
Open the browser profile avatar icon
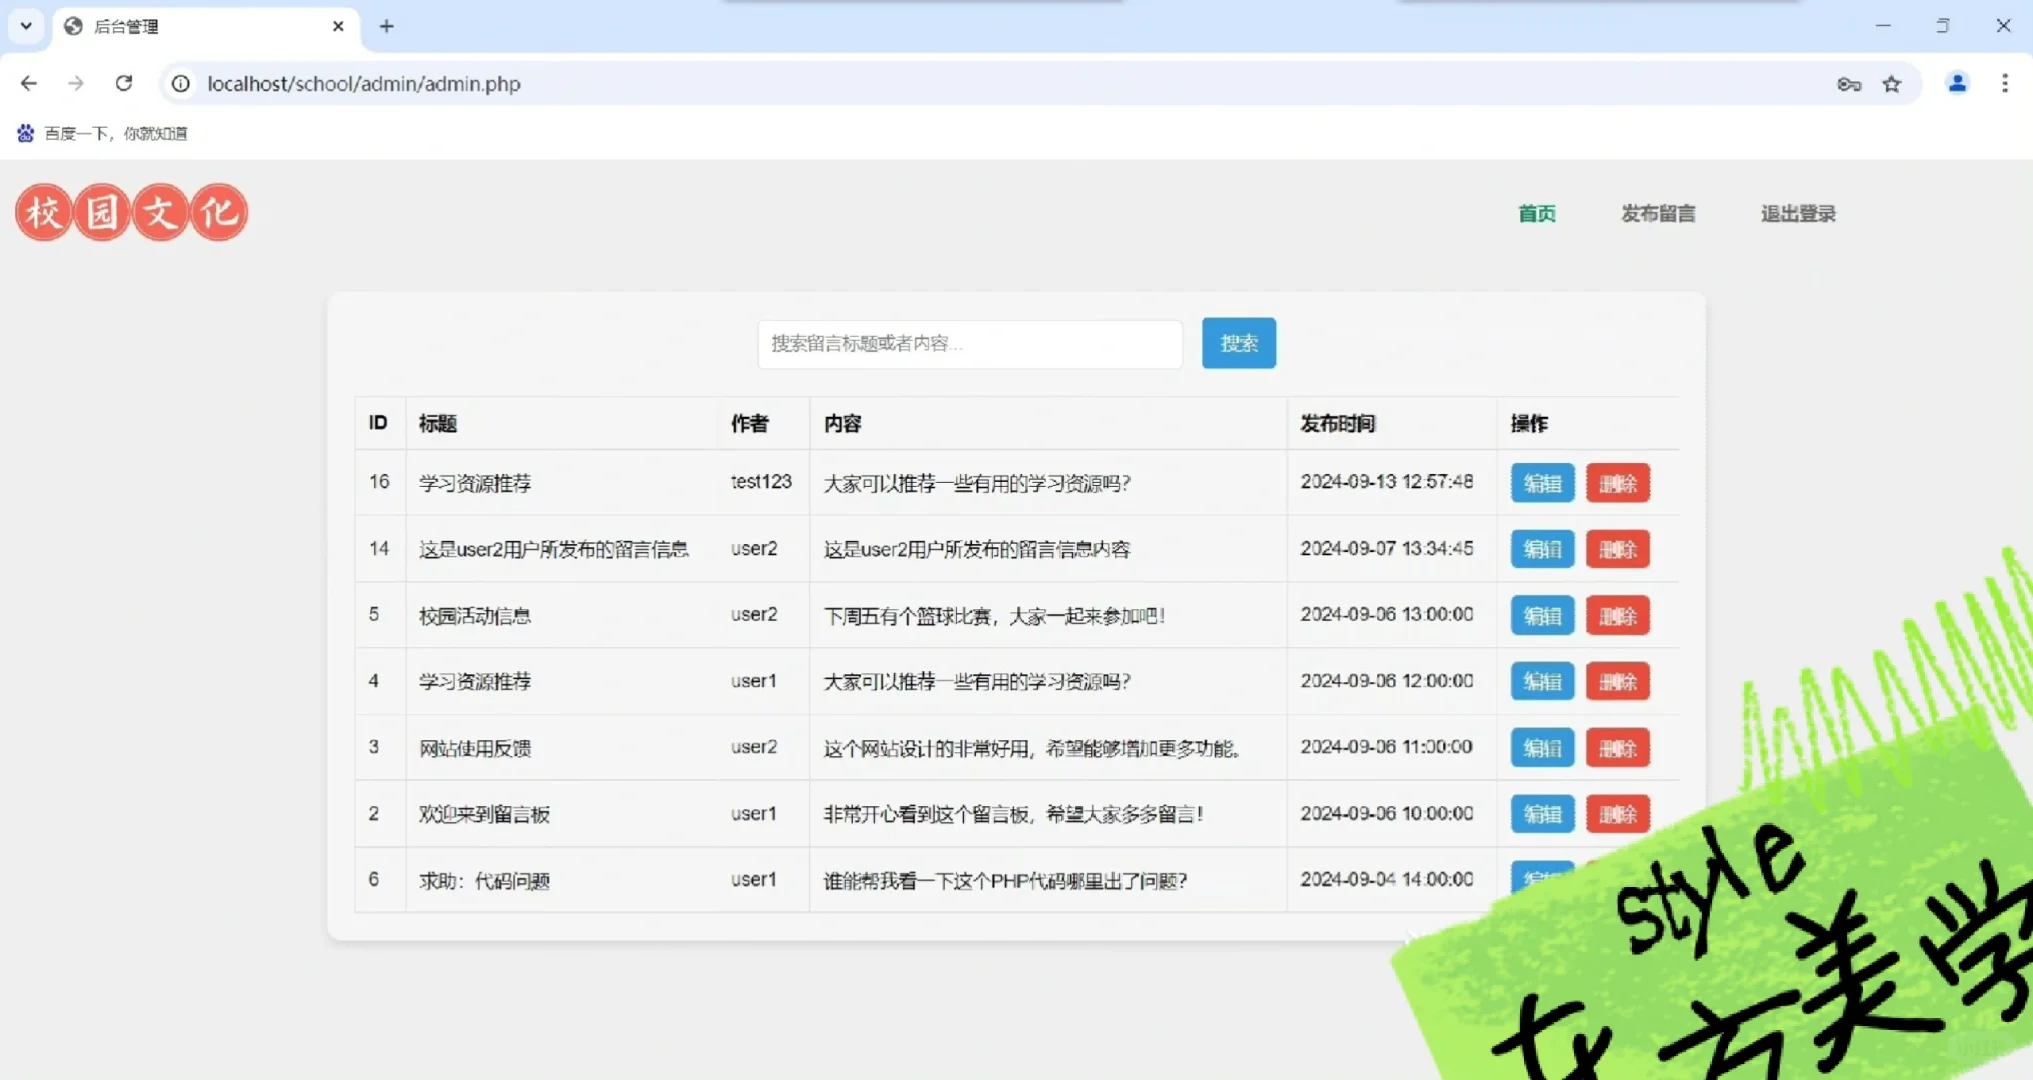[1957, 84]
